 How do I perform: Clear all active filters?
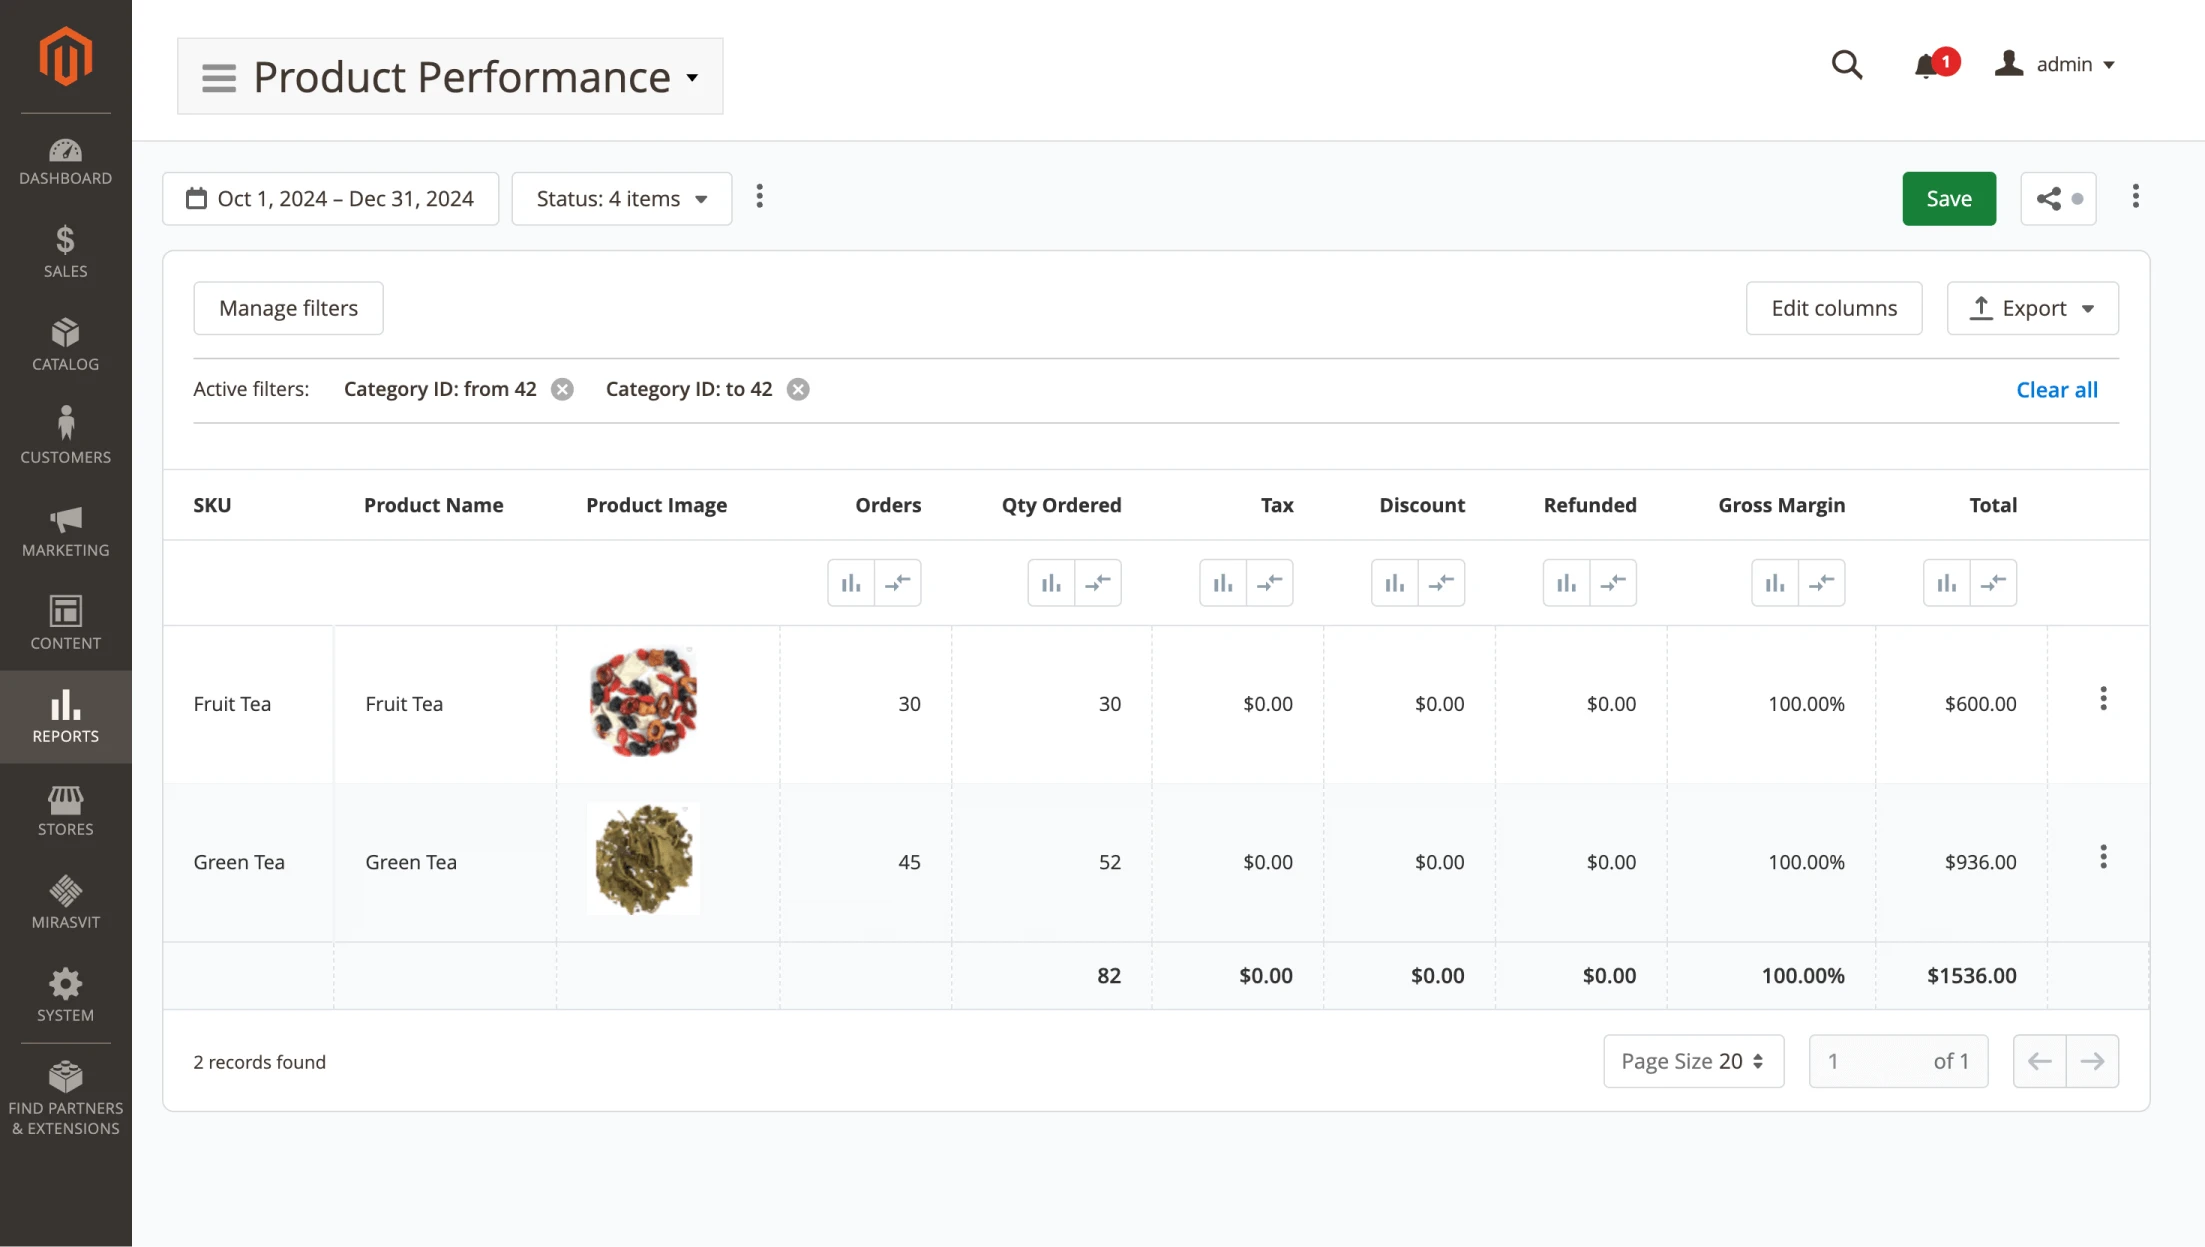(2056, 389)
